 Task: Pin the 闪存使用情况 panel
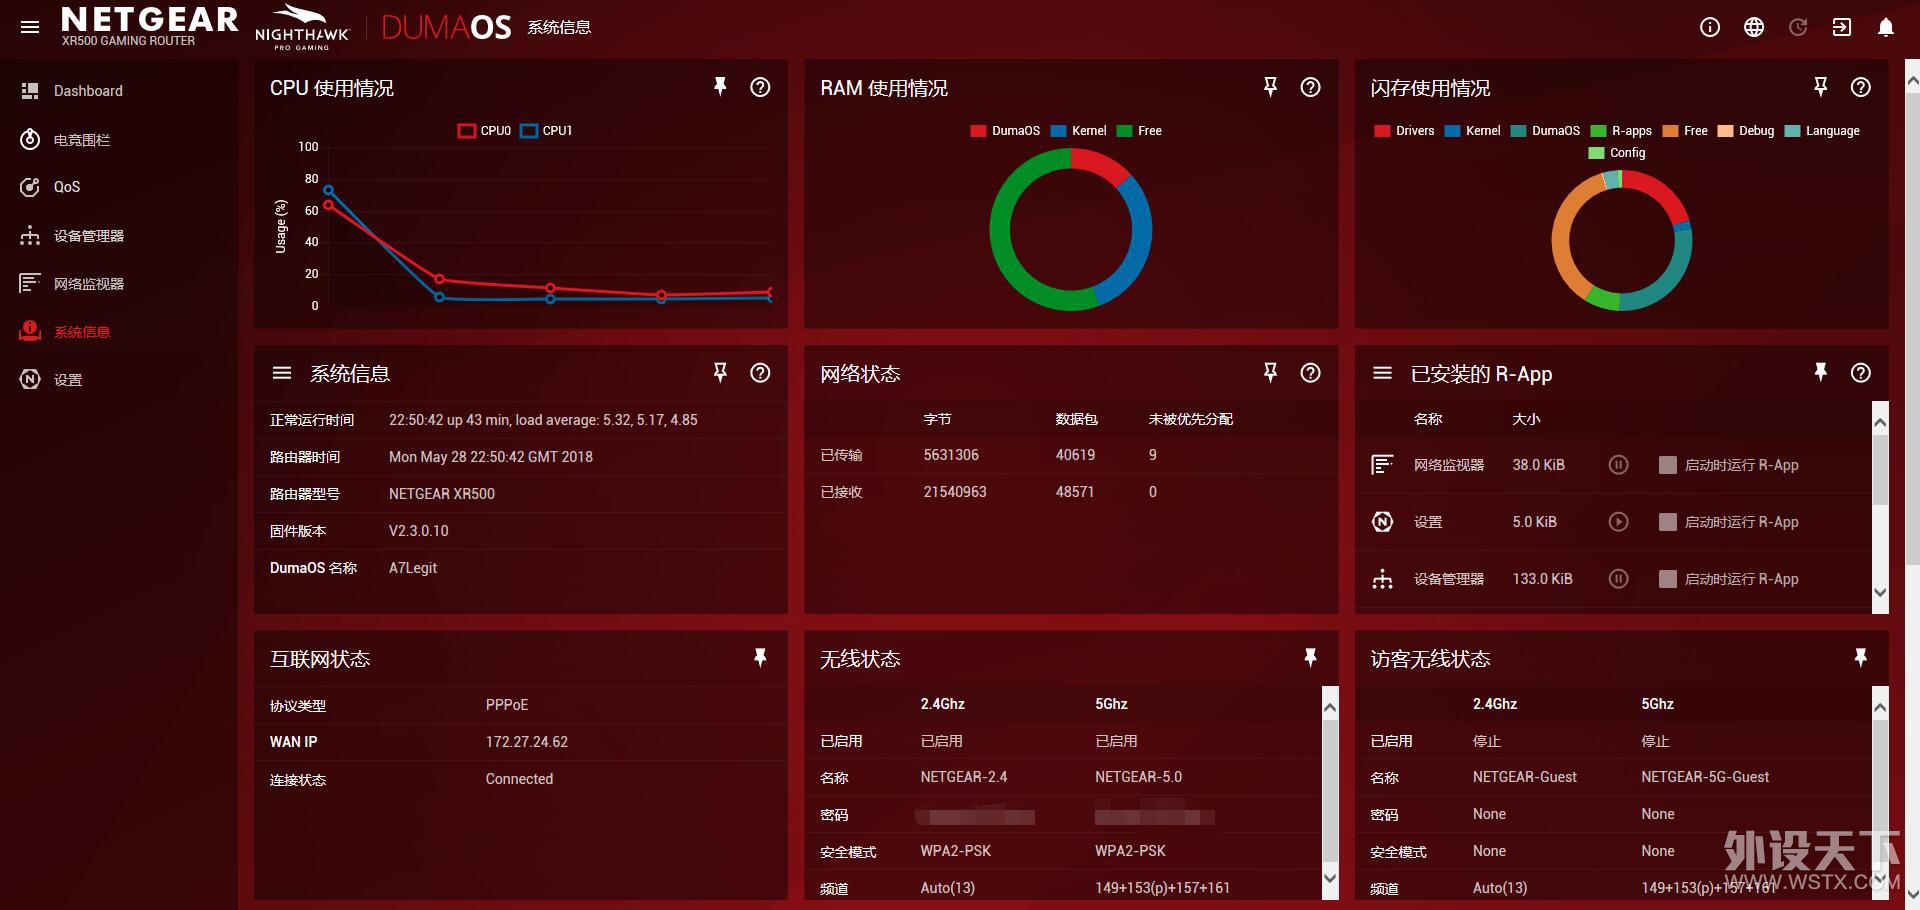pyautogui.click(x=1821, y=87)
